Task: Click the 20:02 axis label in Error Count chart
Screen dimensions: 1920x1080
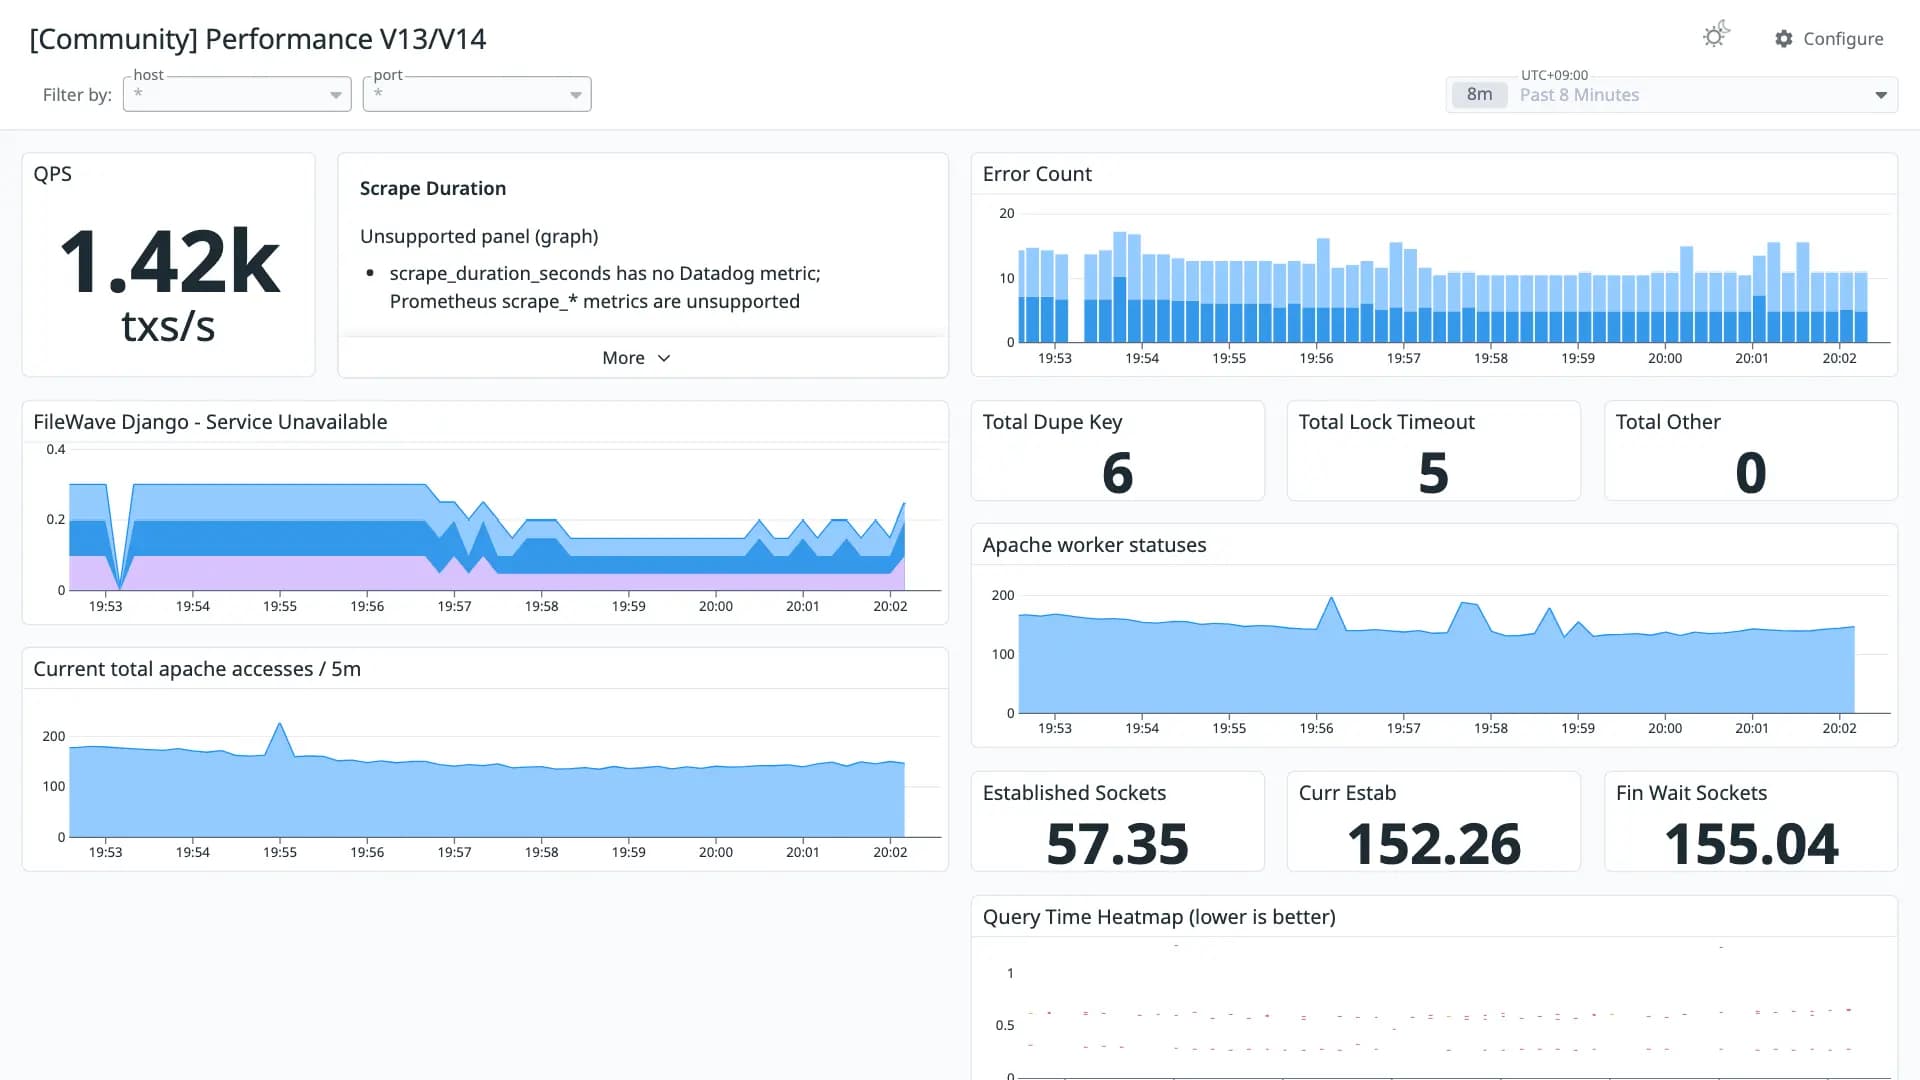Action: 1839,358
